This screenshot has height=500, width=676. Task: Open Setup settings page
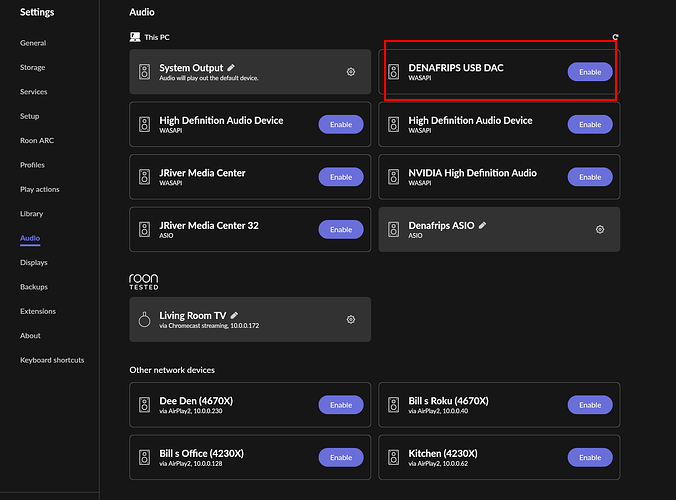click(x=29, y=116)
